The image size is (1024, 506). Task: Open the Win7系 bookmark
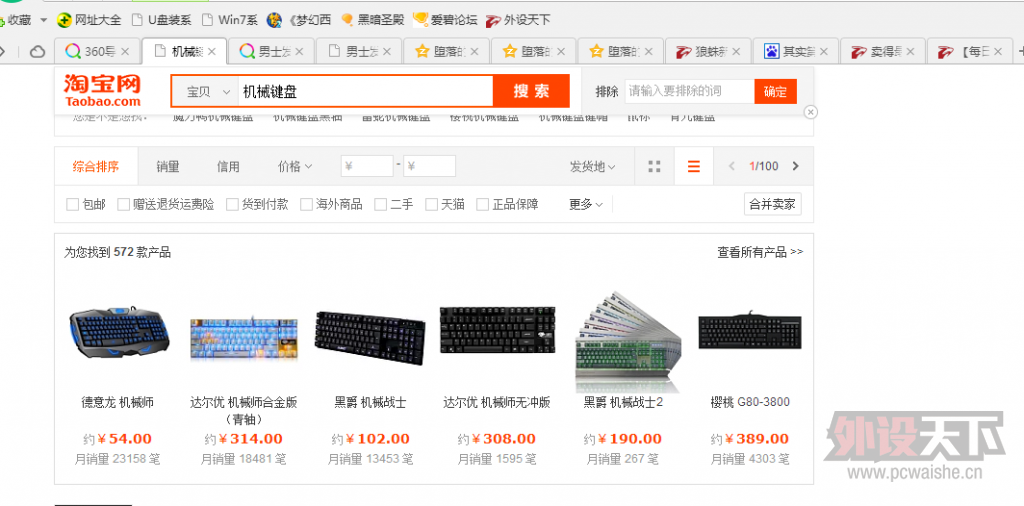point(231,20)
